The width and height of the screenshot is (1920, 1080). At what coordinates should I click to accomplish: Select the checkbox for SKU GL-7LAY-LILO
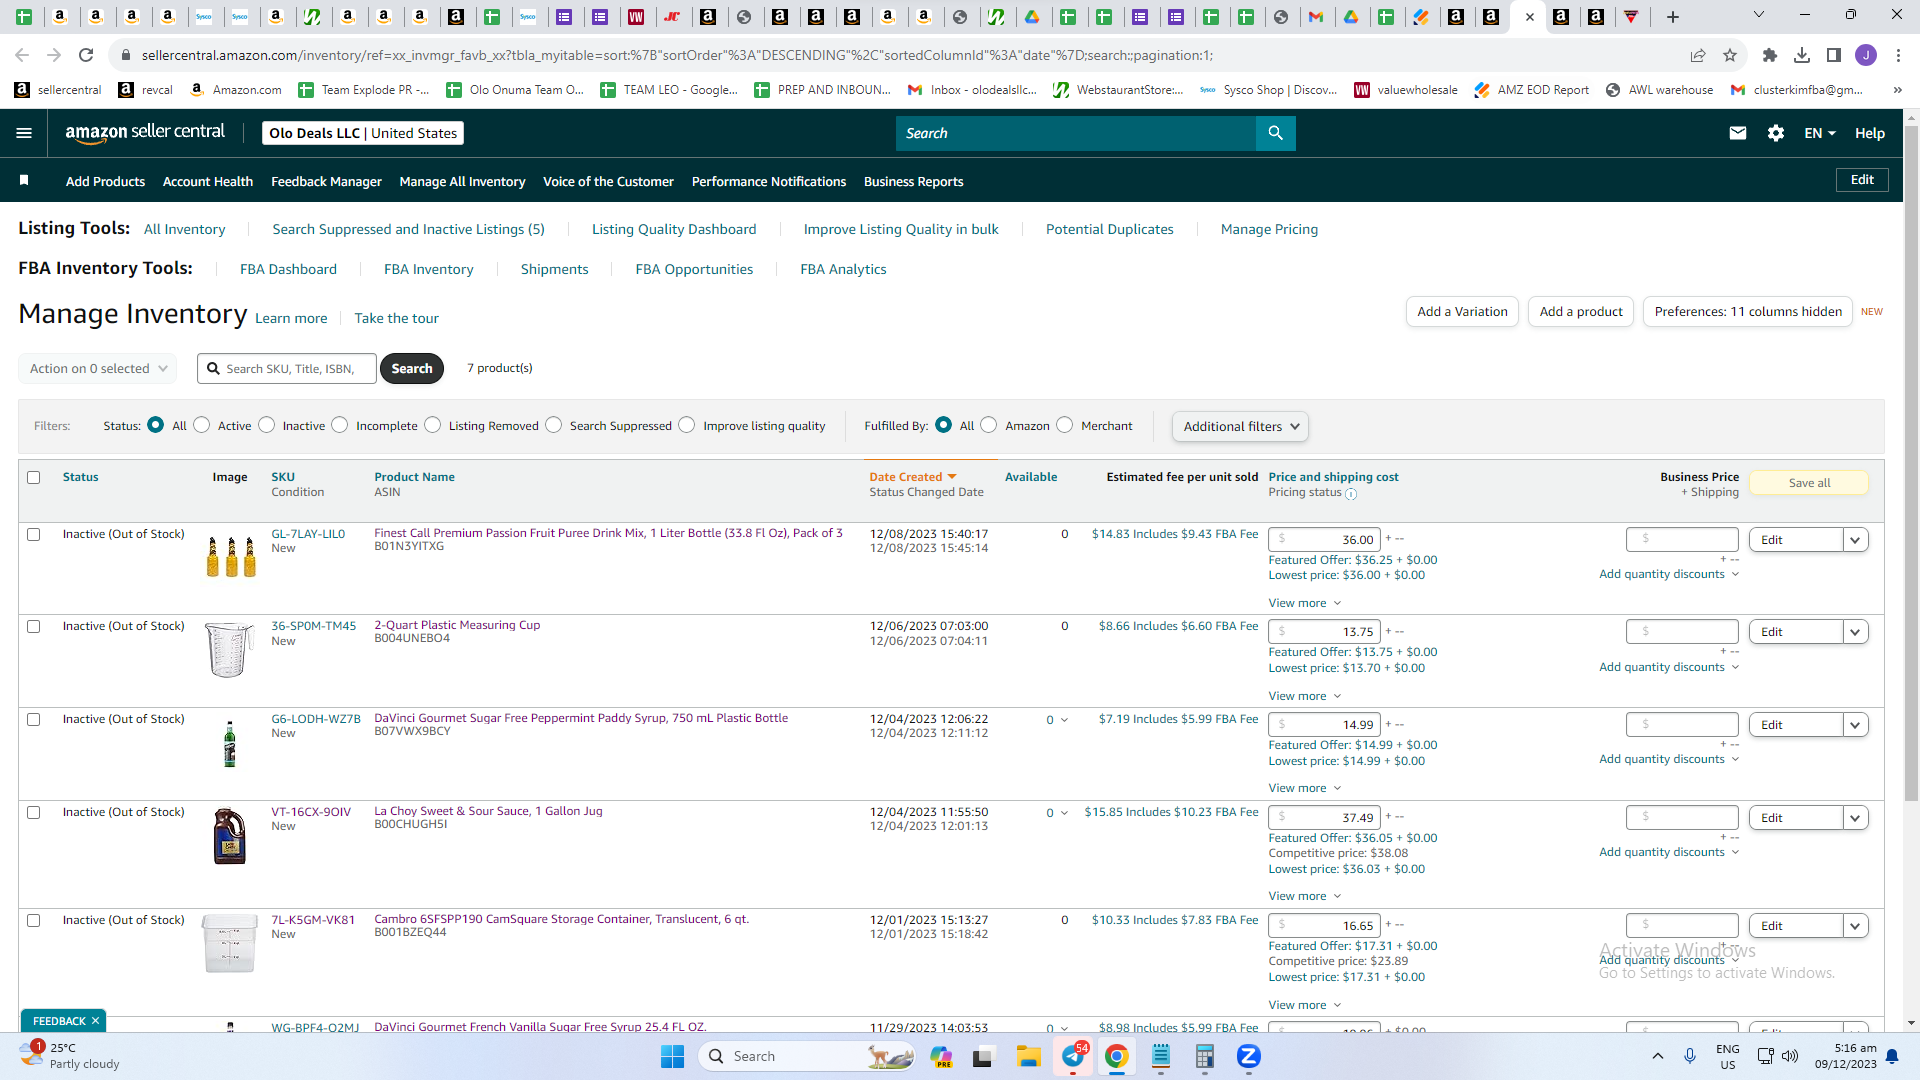click(x=34, y=534)
